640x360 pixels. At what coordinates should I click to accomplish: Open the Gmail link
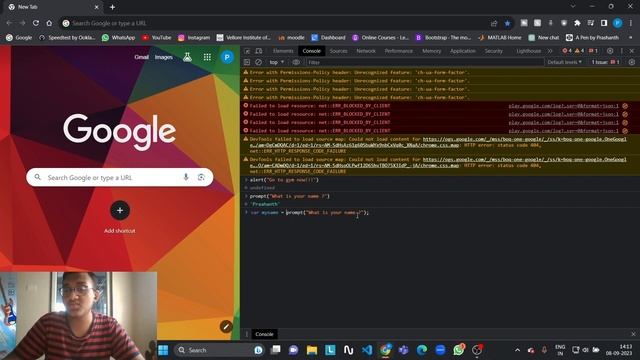142,57
